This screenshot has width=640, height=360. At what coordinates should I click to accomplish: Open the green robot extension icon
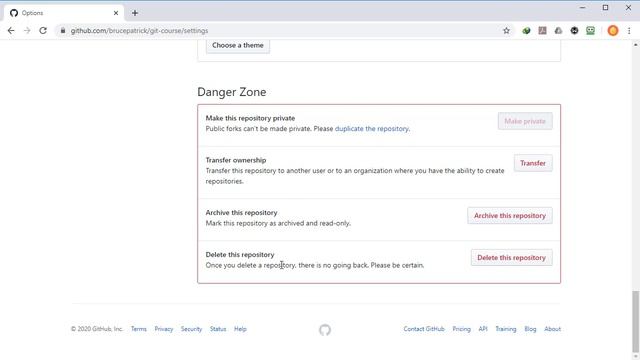[x=590, y=31]
